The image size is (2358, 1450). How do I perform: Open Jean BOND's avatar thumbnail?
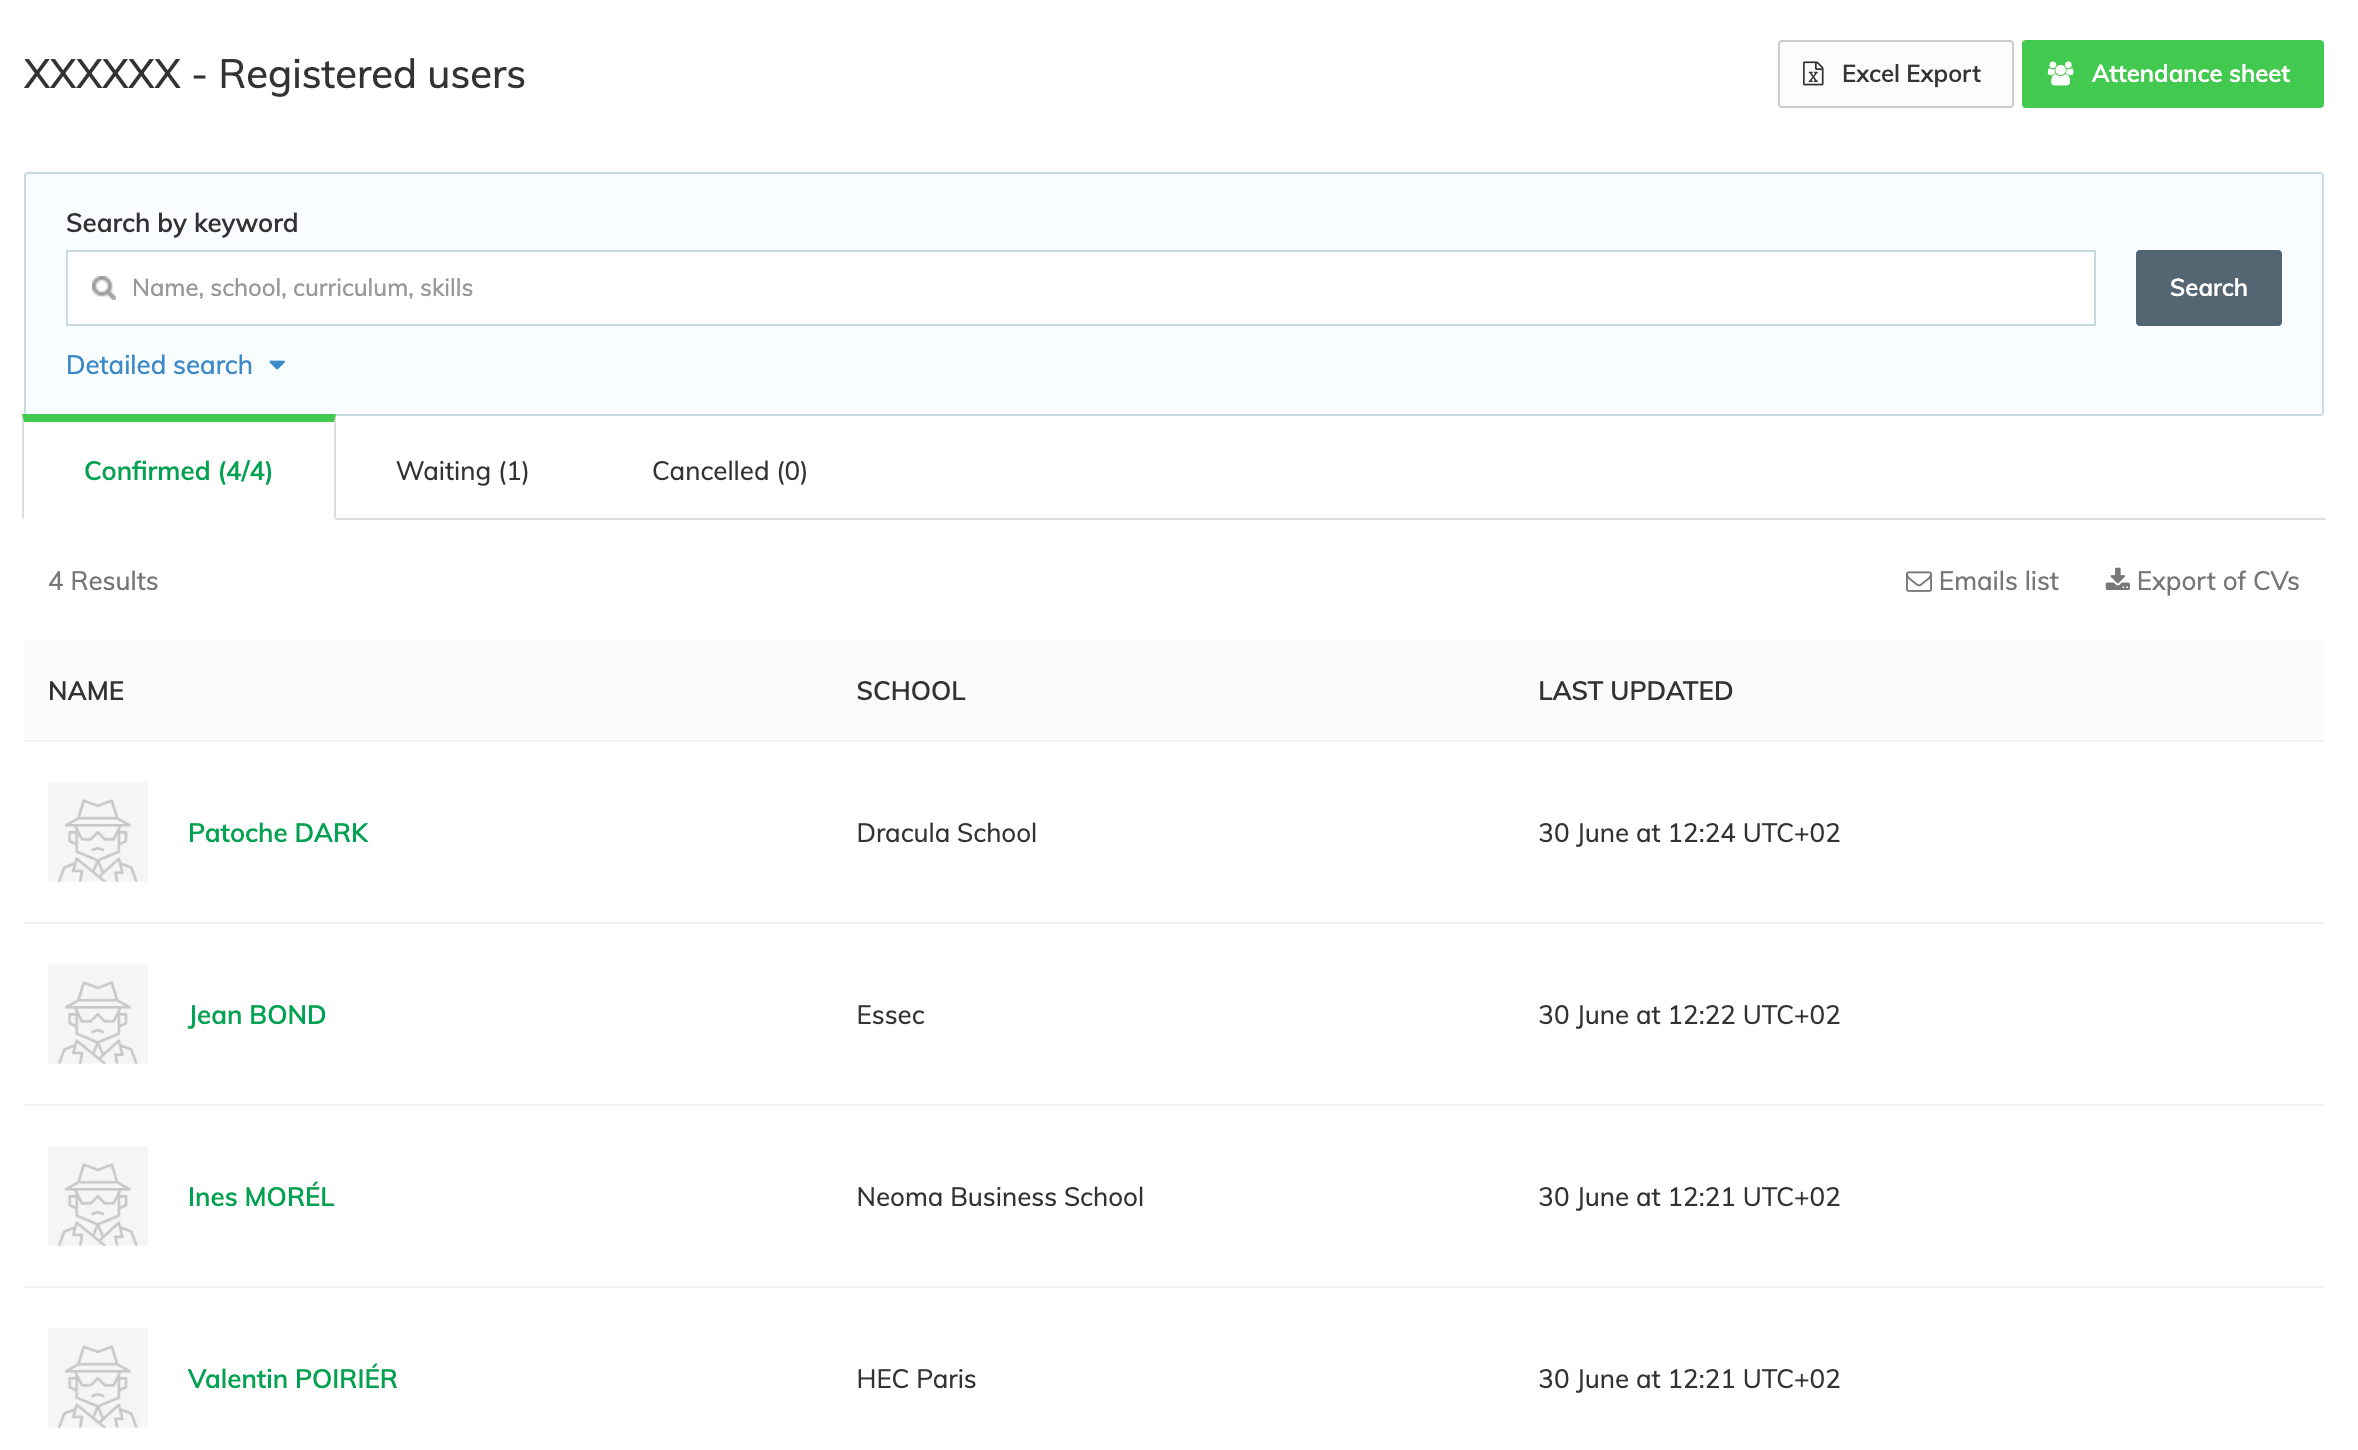[98, 1014]
